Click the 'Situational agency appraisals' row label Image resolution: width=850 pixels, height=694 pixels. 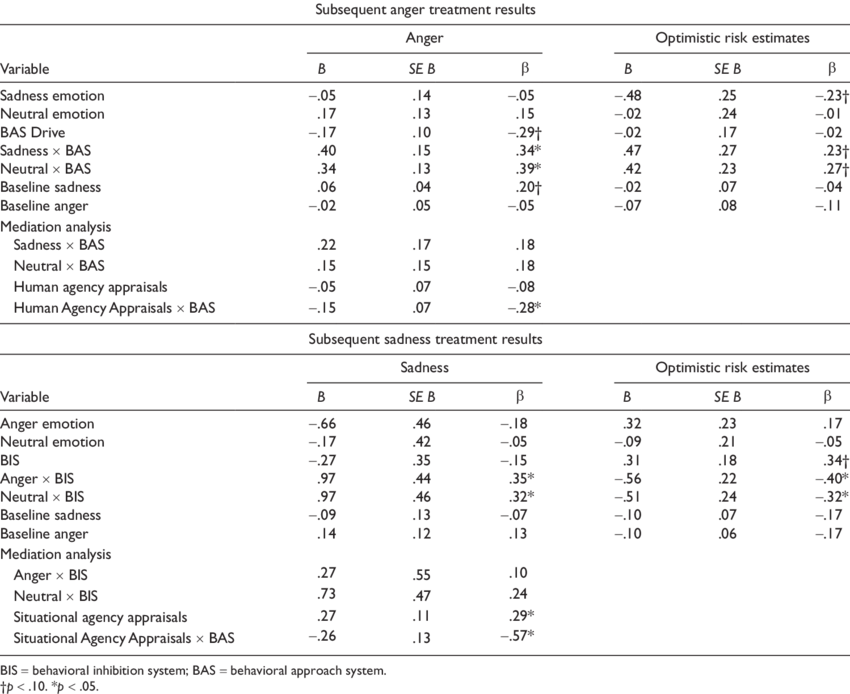click(100, 618)
